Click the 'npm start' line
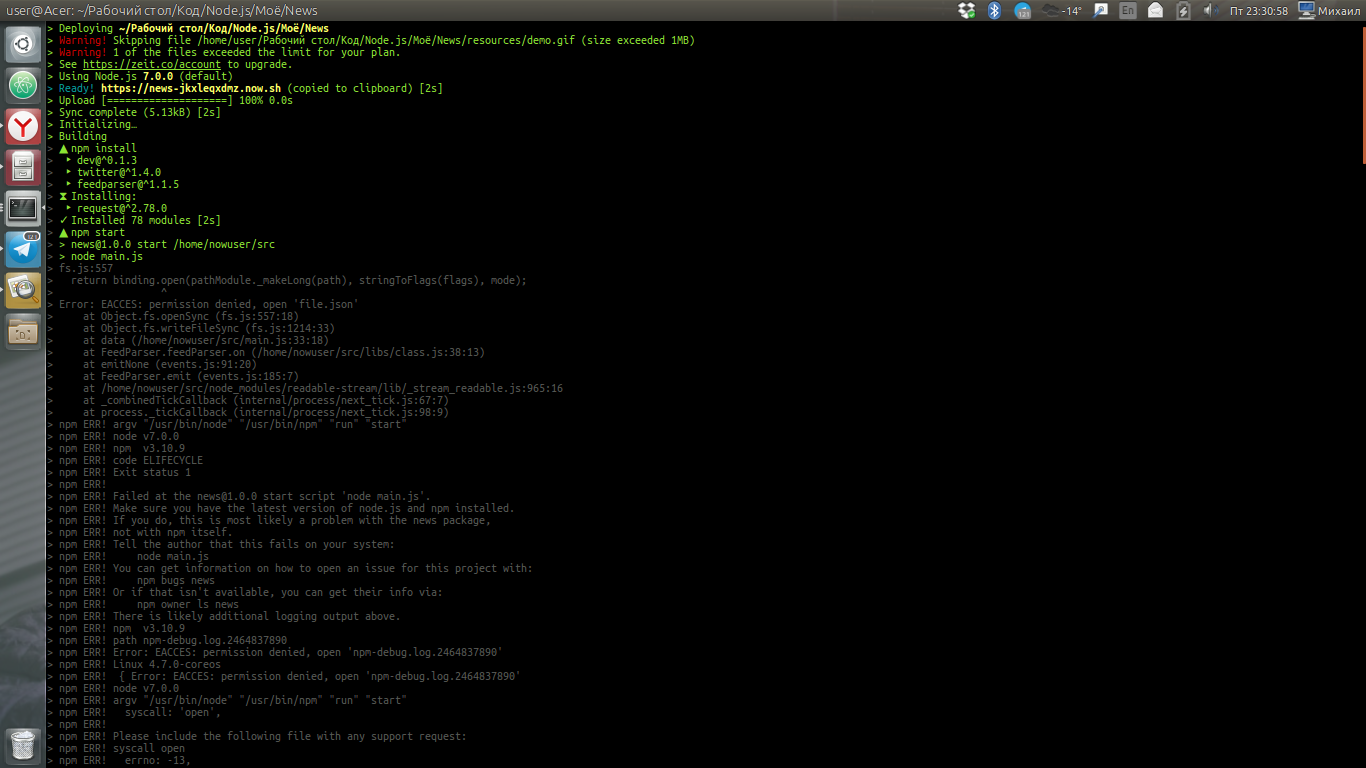Image resolution: width=1366 pixels, height=768 pixels. click(92, 232)
